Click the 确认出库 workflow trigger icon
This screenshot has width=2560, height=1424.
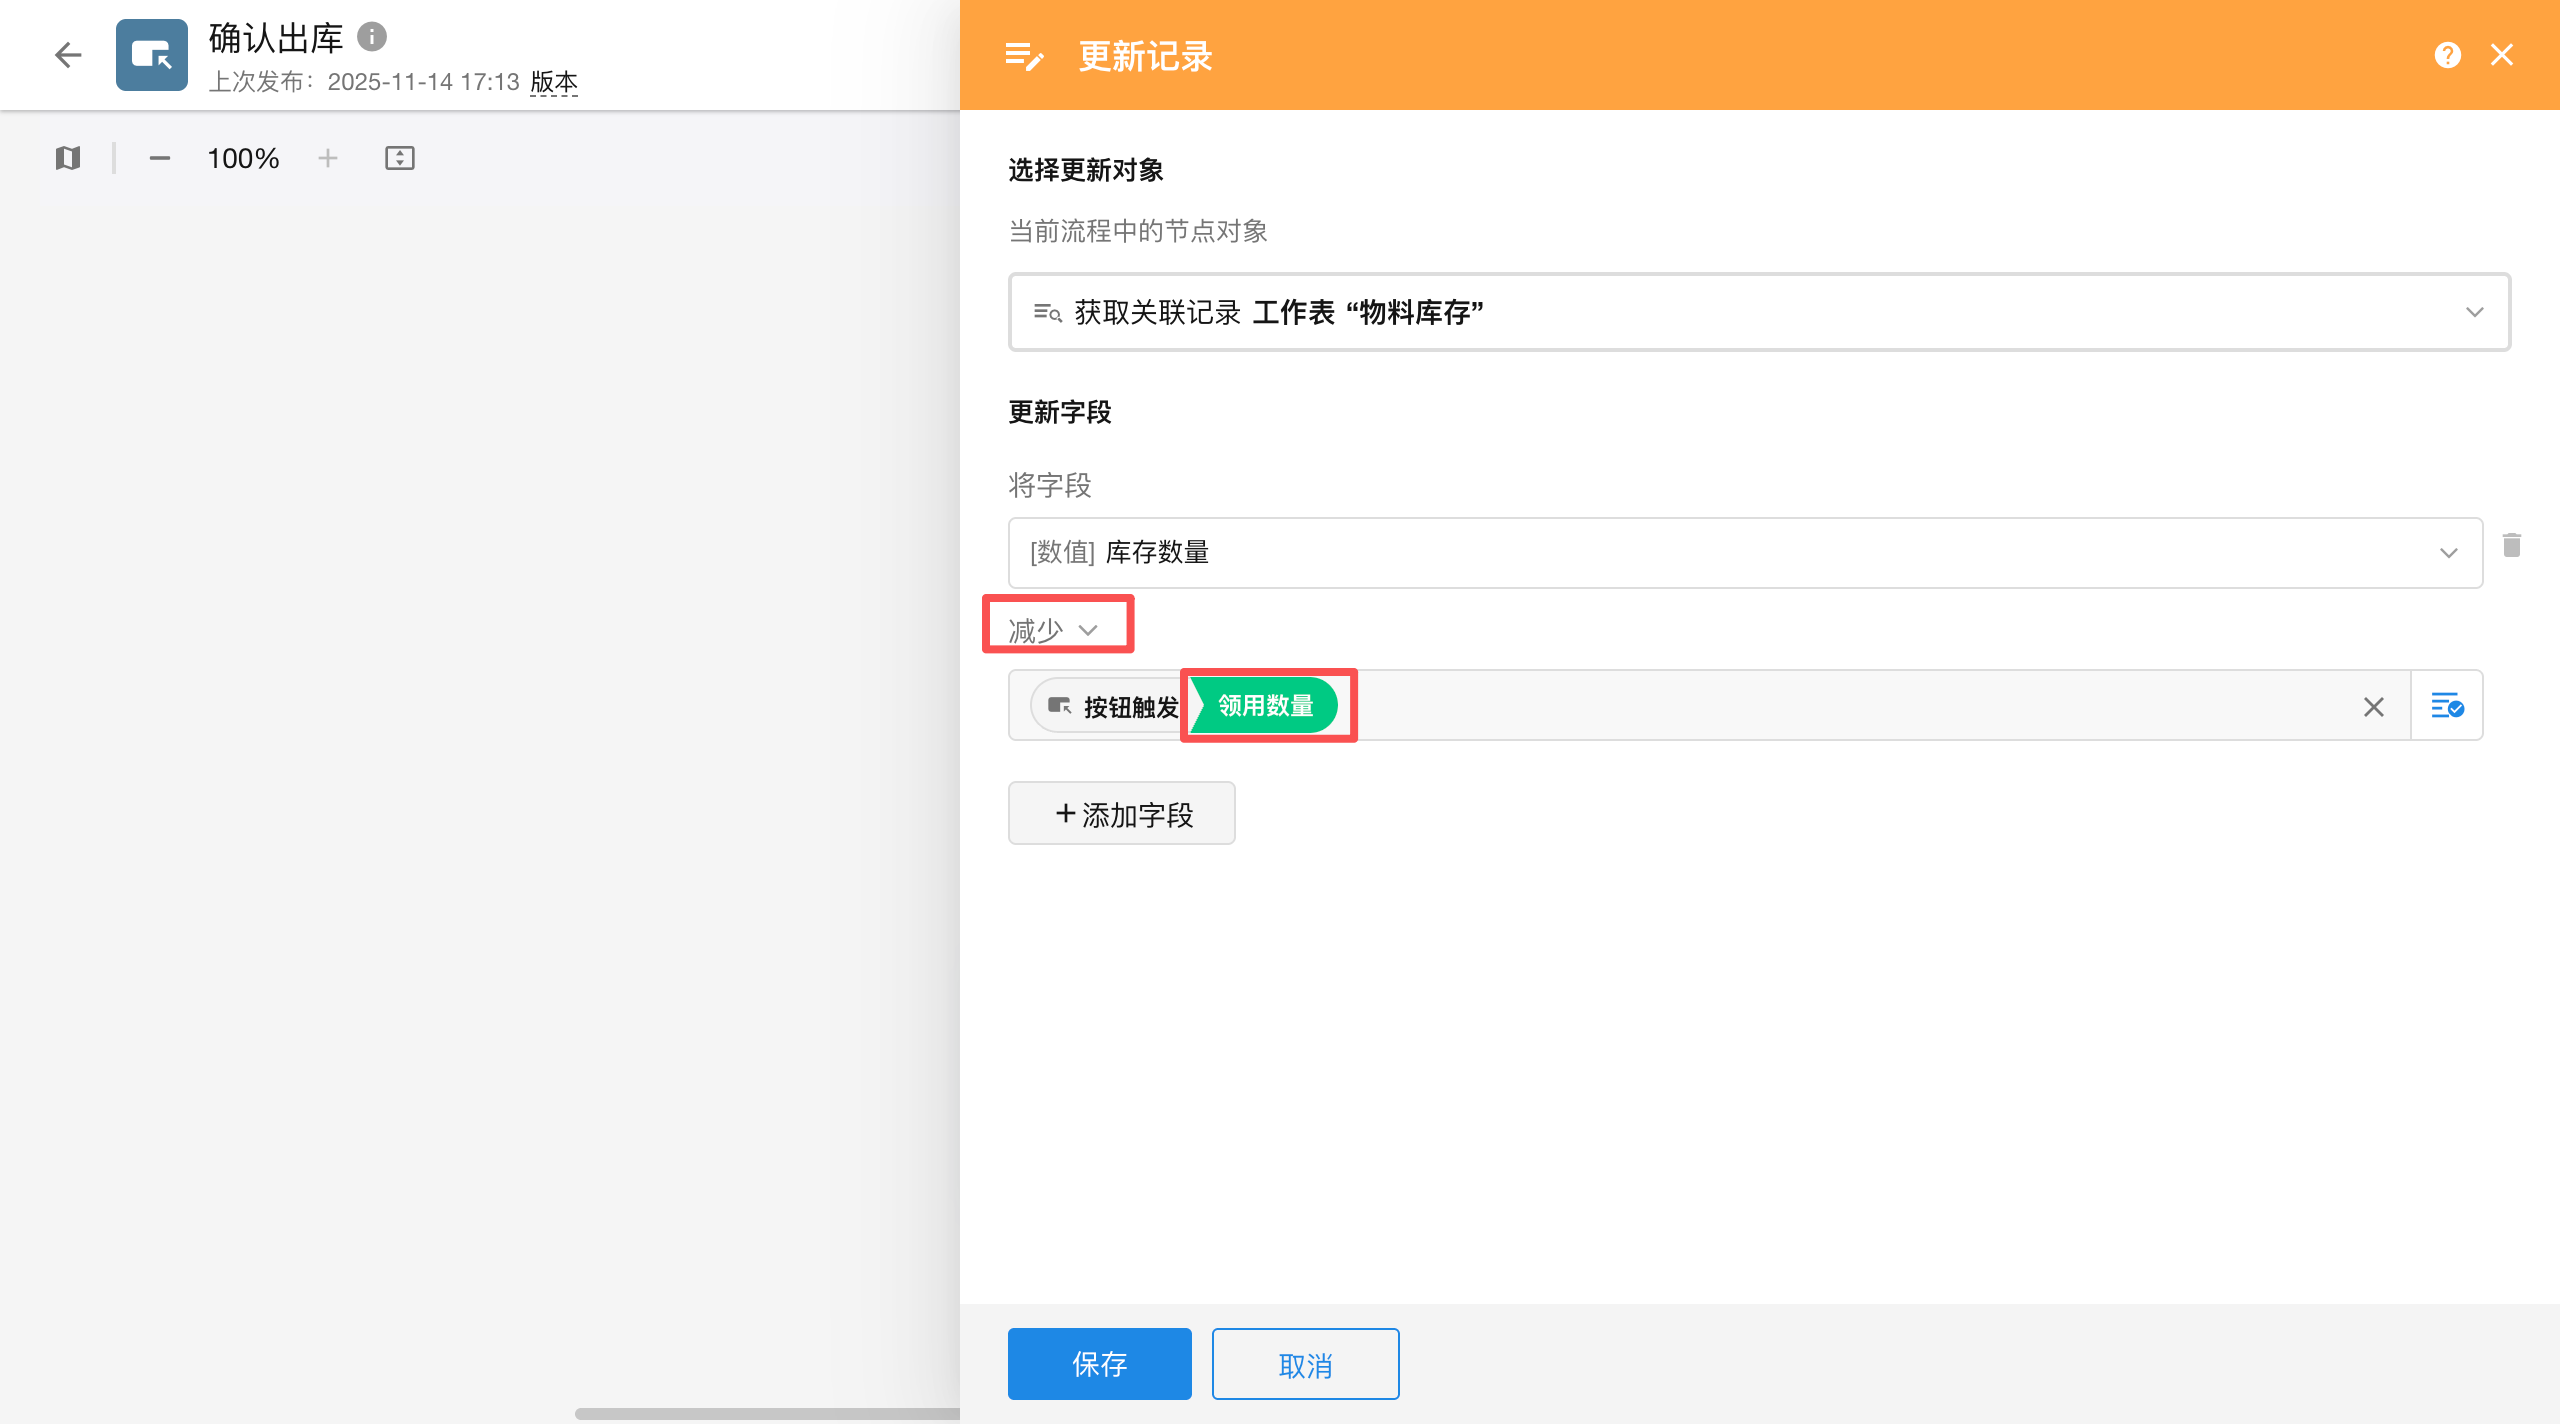[152, 54]
